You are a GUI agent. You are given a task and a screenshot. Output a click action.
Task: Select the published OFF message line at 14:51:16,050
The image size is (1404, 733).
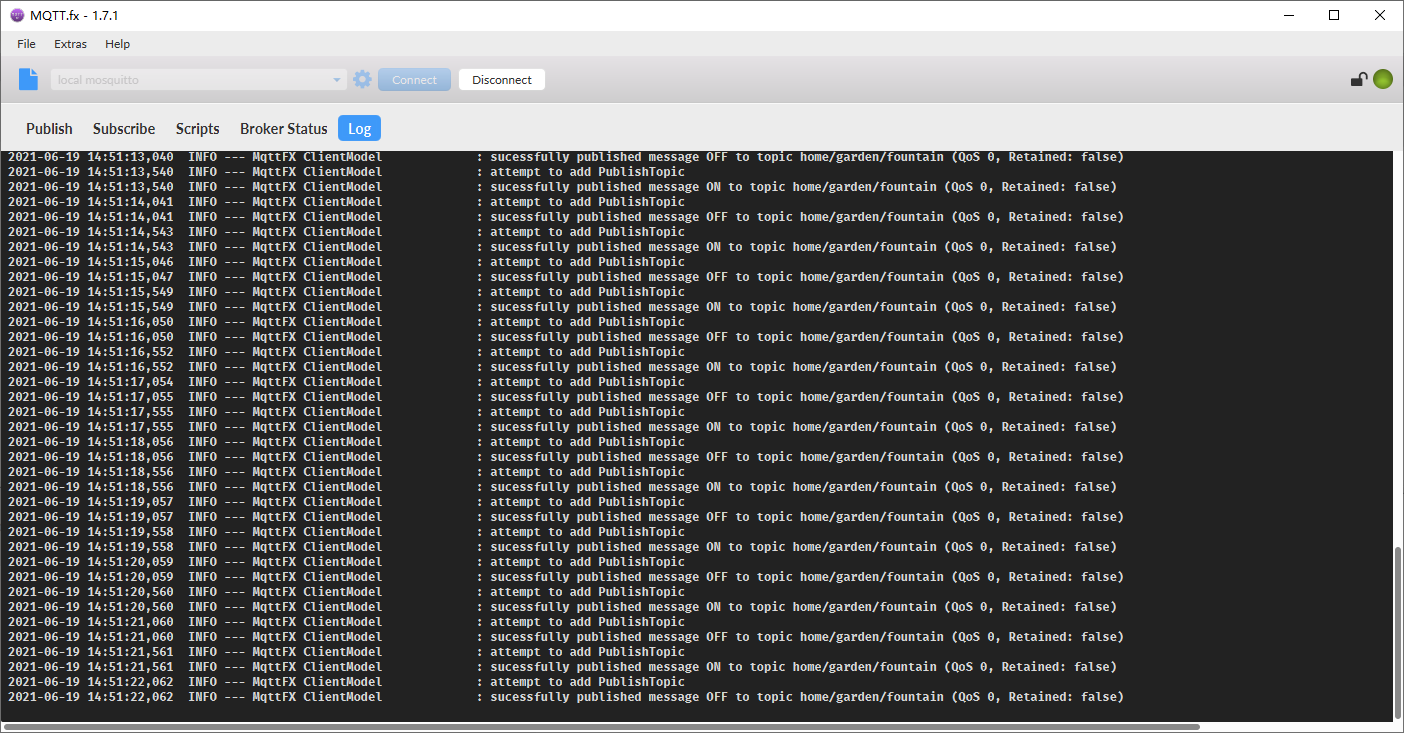click(566, 337)
